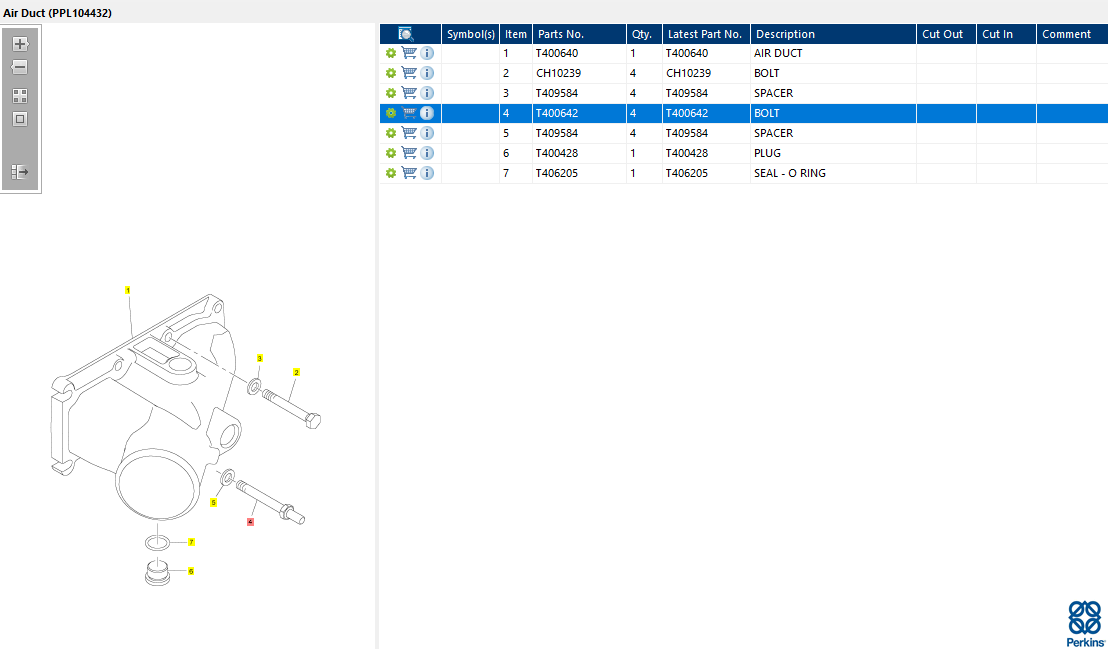Click green gear icon for CH10239 BOLT row
Screen dimensions: 1108x649
pyautogui.click(x=391, y=73)
